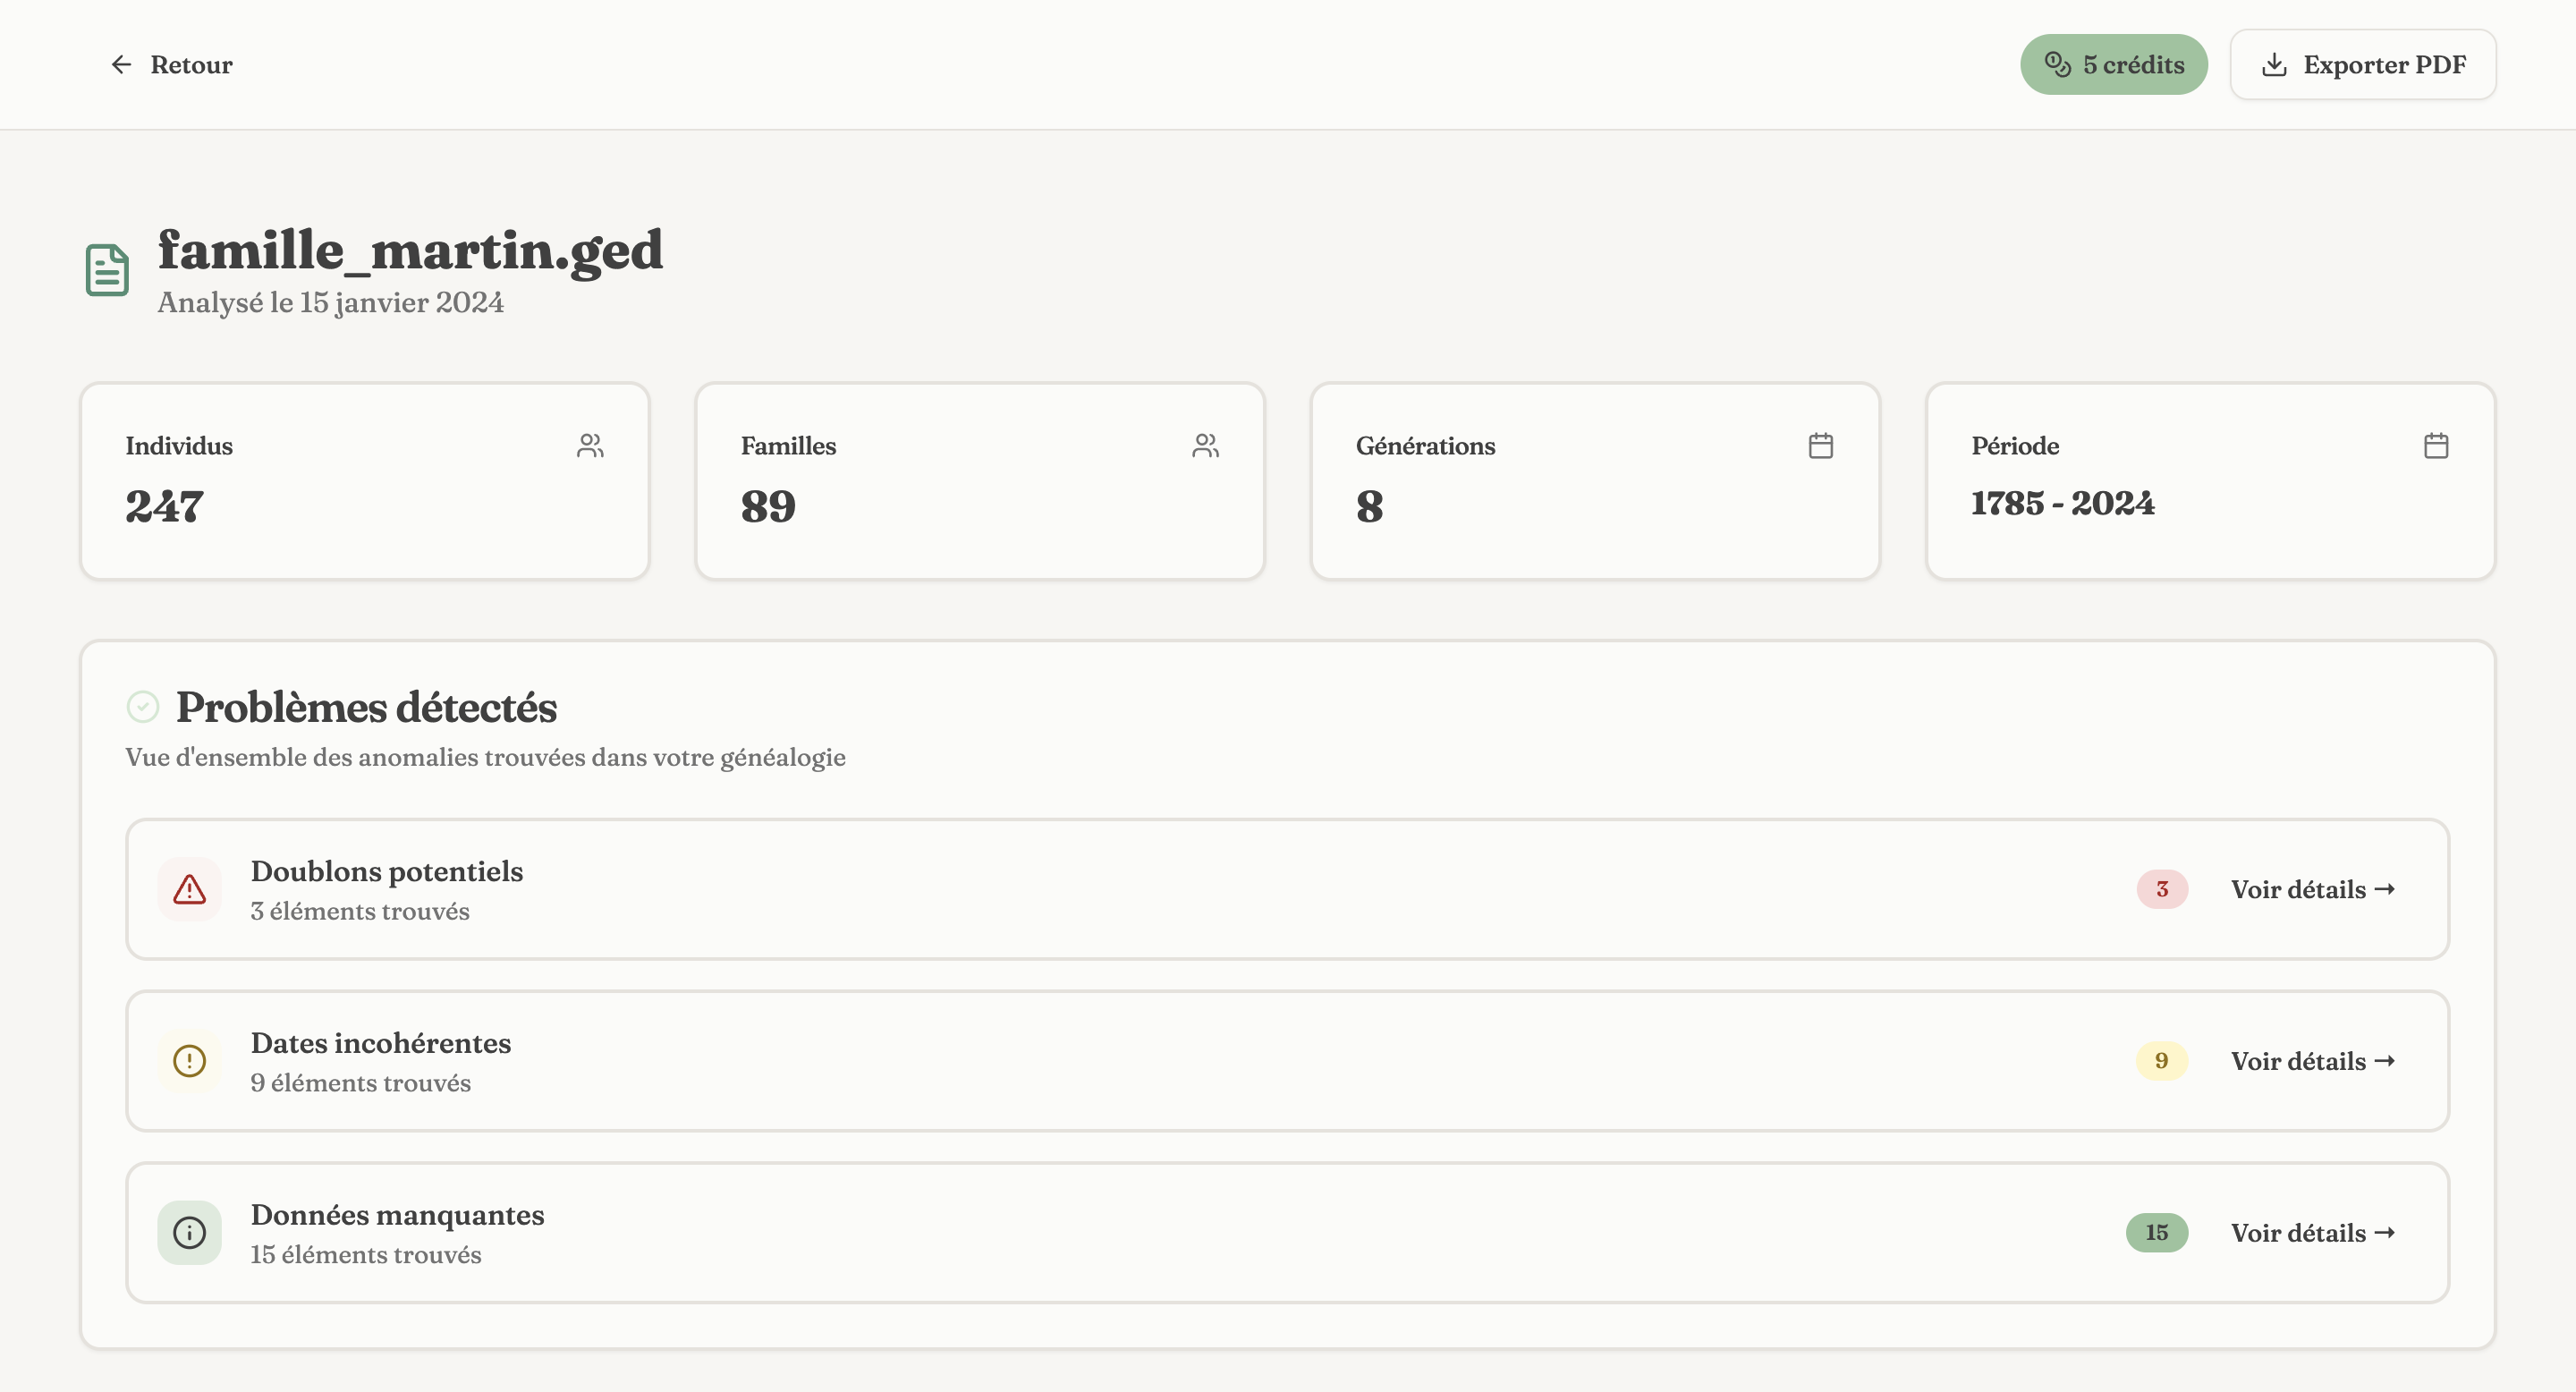The width and height of the screenshot is (2576, 1392).
Task: Click the red warning triangle for Doublons potentiels
Action: click(x=189, y=889)
